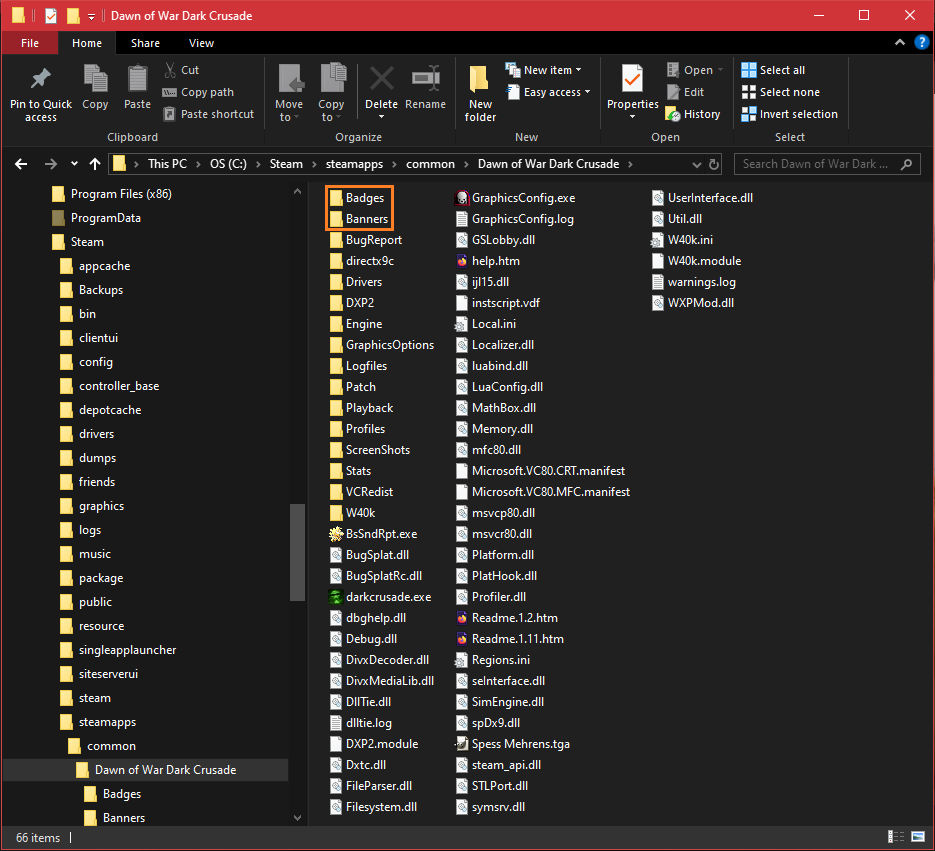
Task: Select warnings.log file
Action: click(693, 282)
